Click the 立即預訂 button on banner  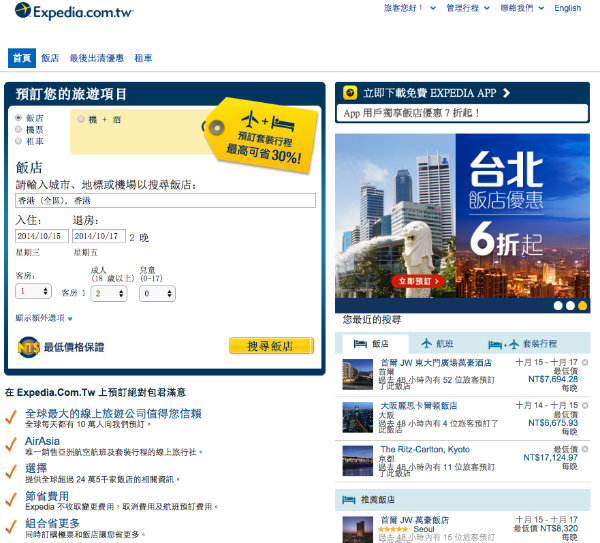[x=418, y=281]
